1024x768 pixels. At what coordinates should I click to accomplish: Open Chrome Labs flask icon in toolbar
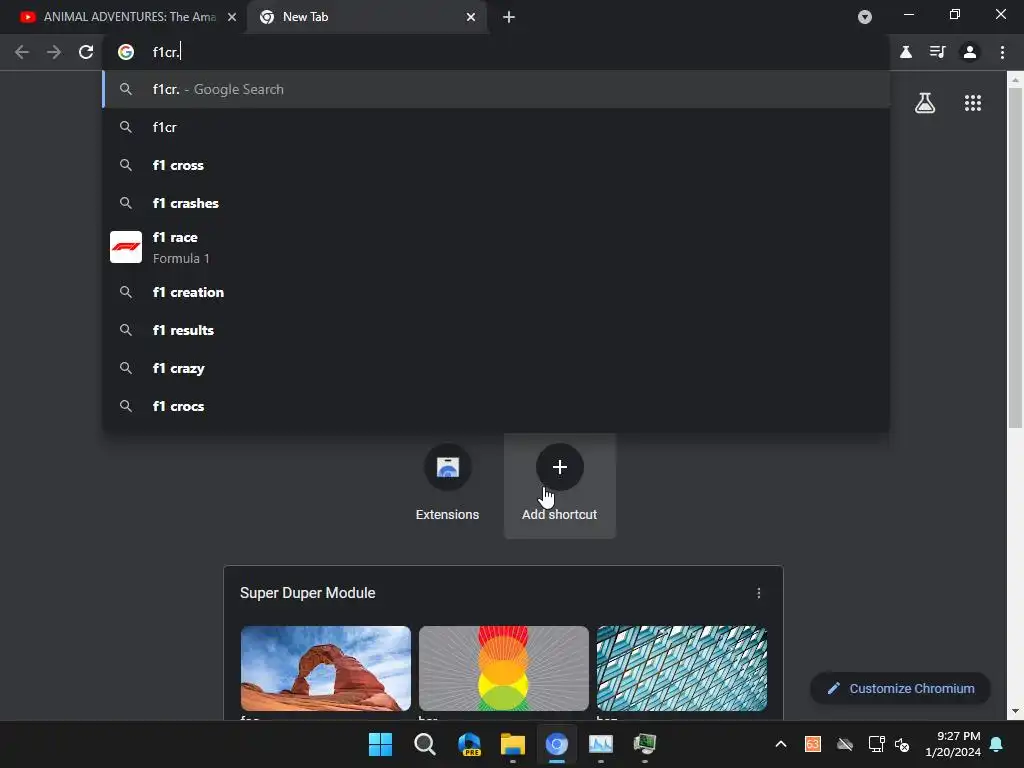click(x=906, y=52)
